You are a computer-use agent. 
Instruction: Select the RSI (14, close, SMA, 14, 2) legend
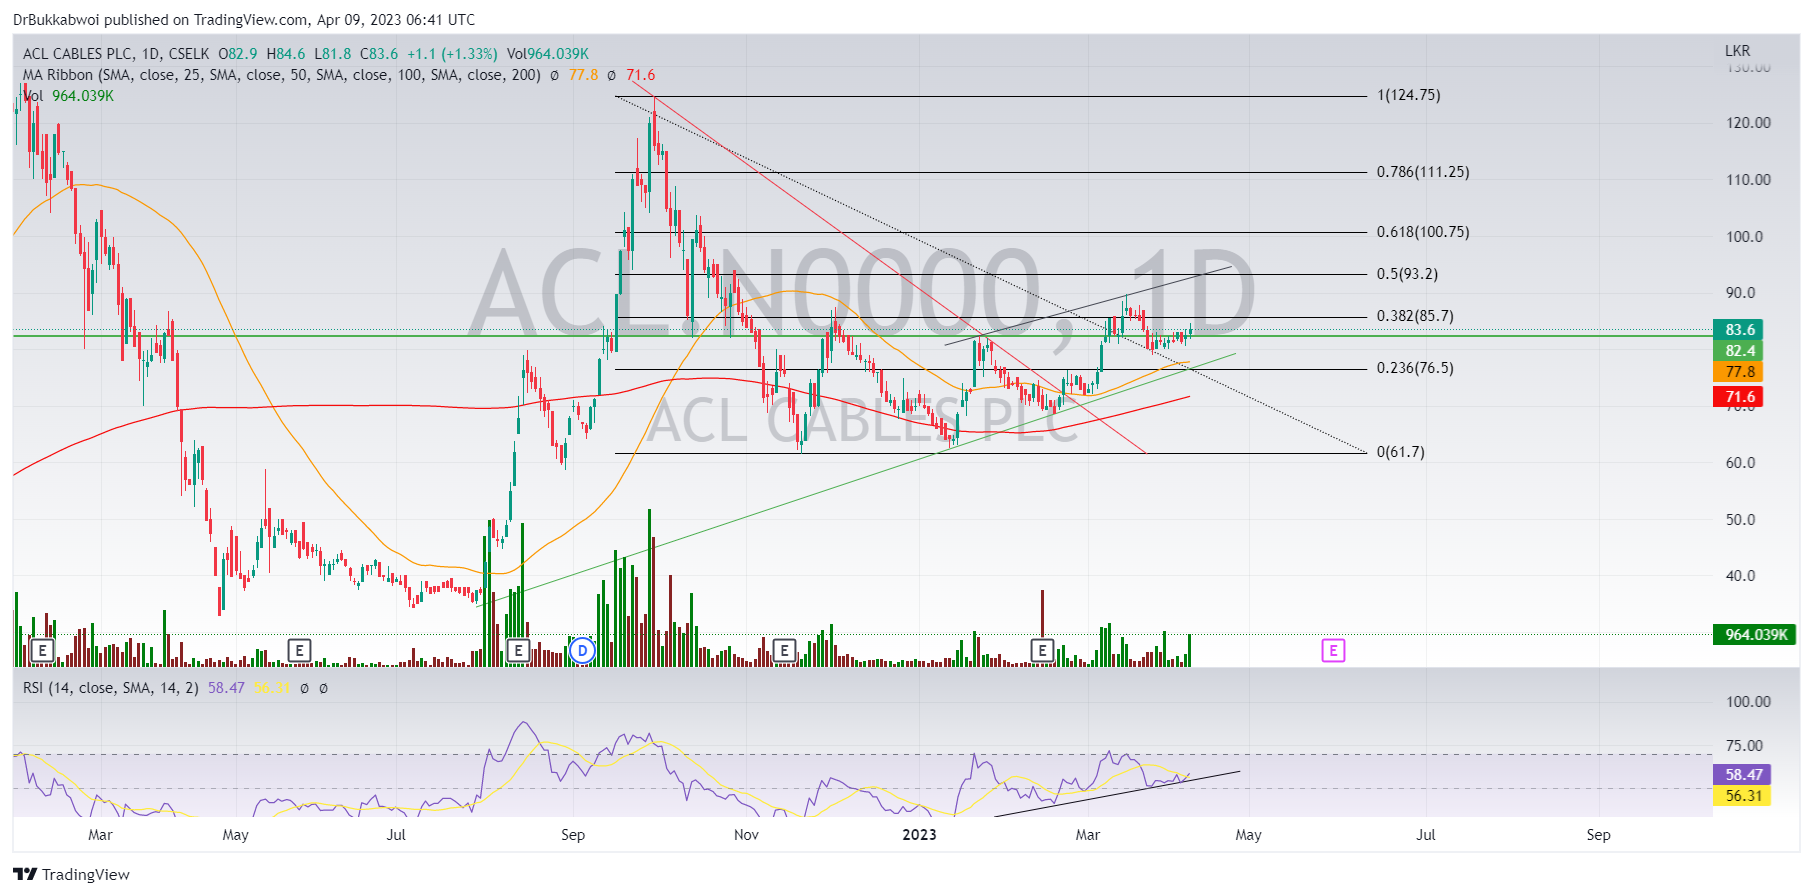[110, 688]
